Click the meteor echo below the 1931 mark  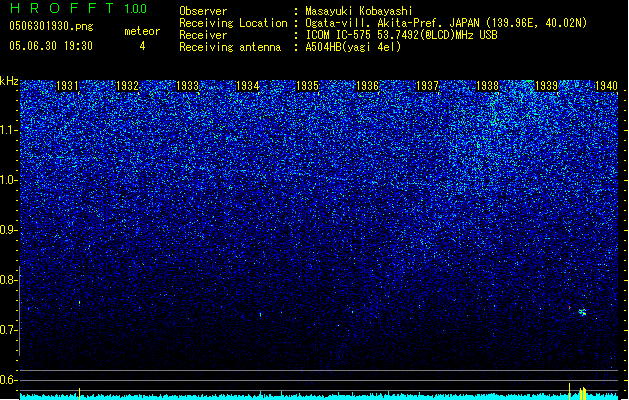pyautogui.click(x=79, y=303)
